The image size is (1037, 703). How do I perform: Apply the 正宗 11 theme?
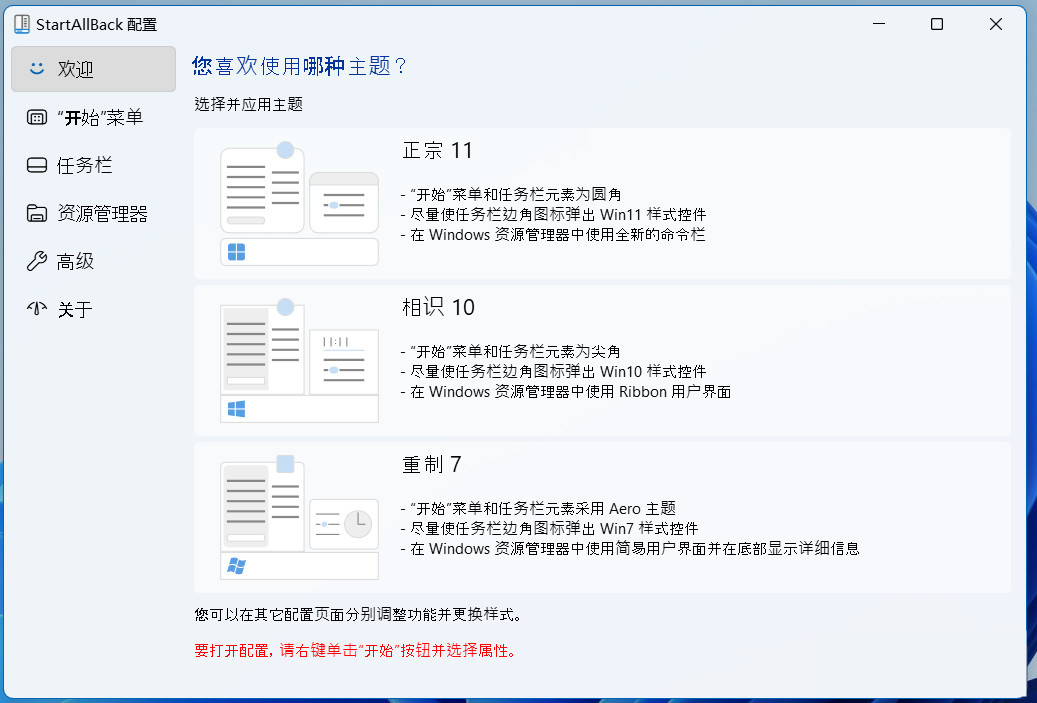click(x=602, y=203)
